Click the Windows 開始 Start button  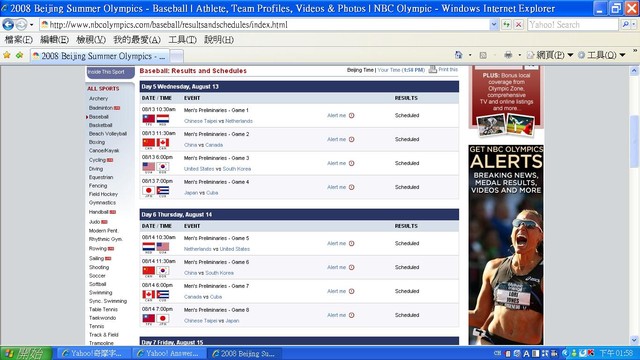pos(26,353)
